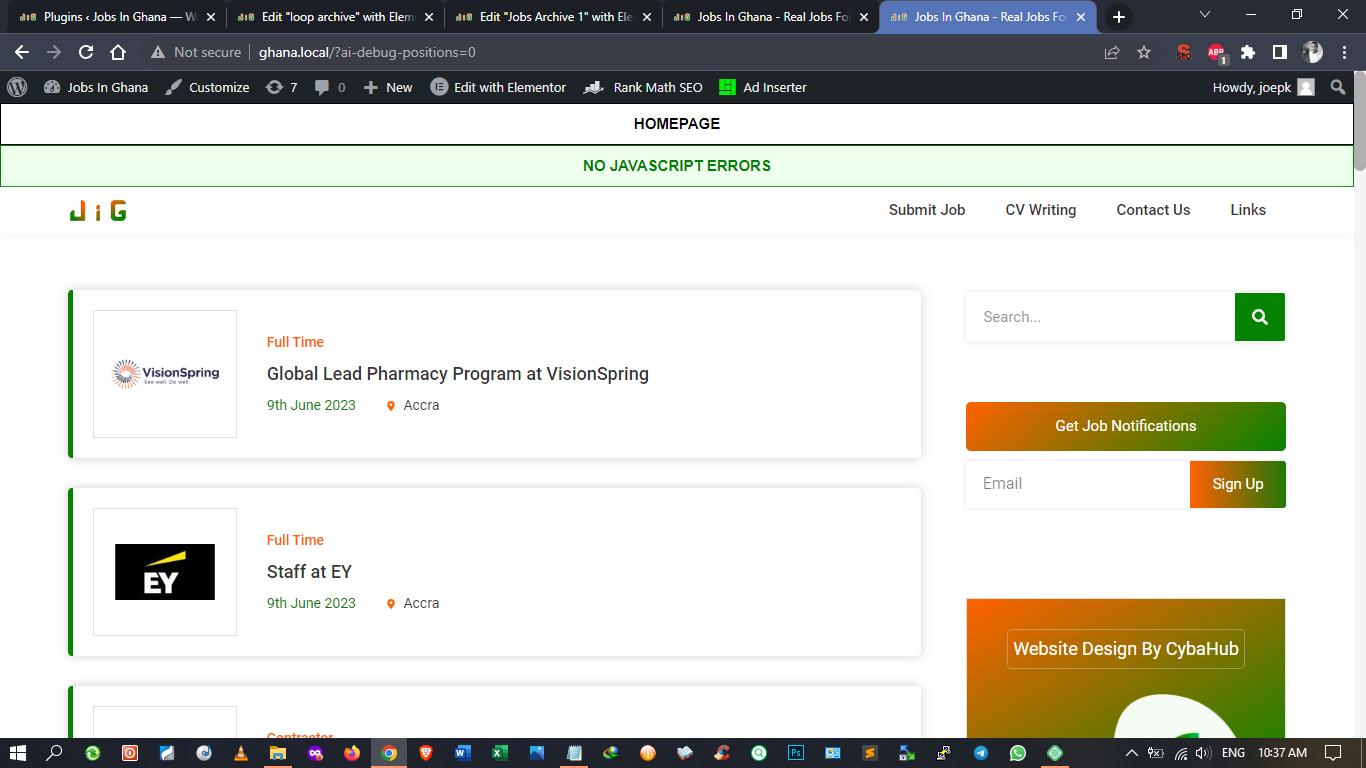Expand the tab search chevron
1366x768 pixels.
click(x=1204, y=15)
